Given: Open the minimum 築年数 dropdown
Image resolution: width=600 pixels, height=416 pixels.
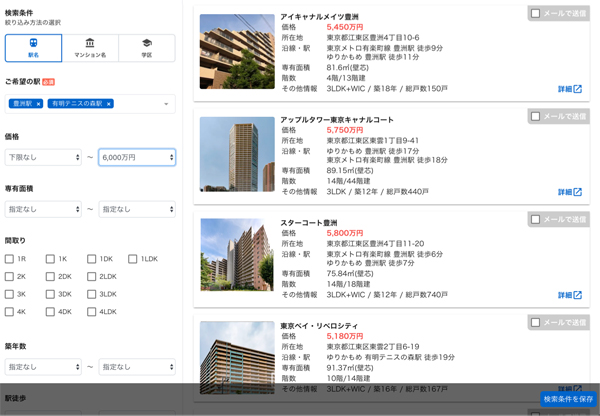Looking at the screenshot, I should pyautogui.click(x=43, y=367).
